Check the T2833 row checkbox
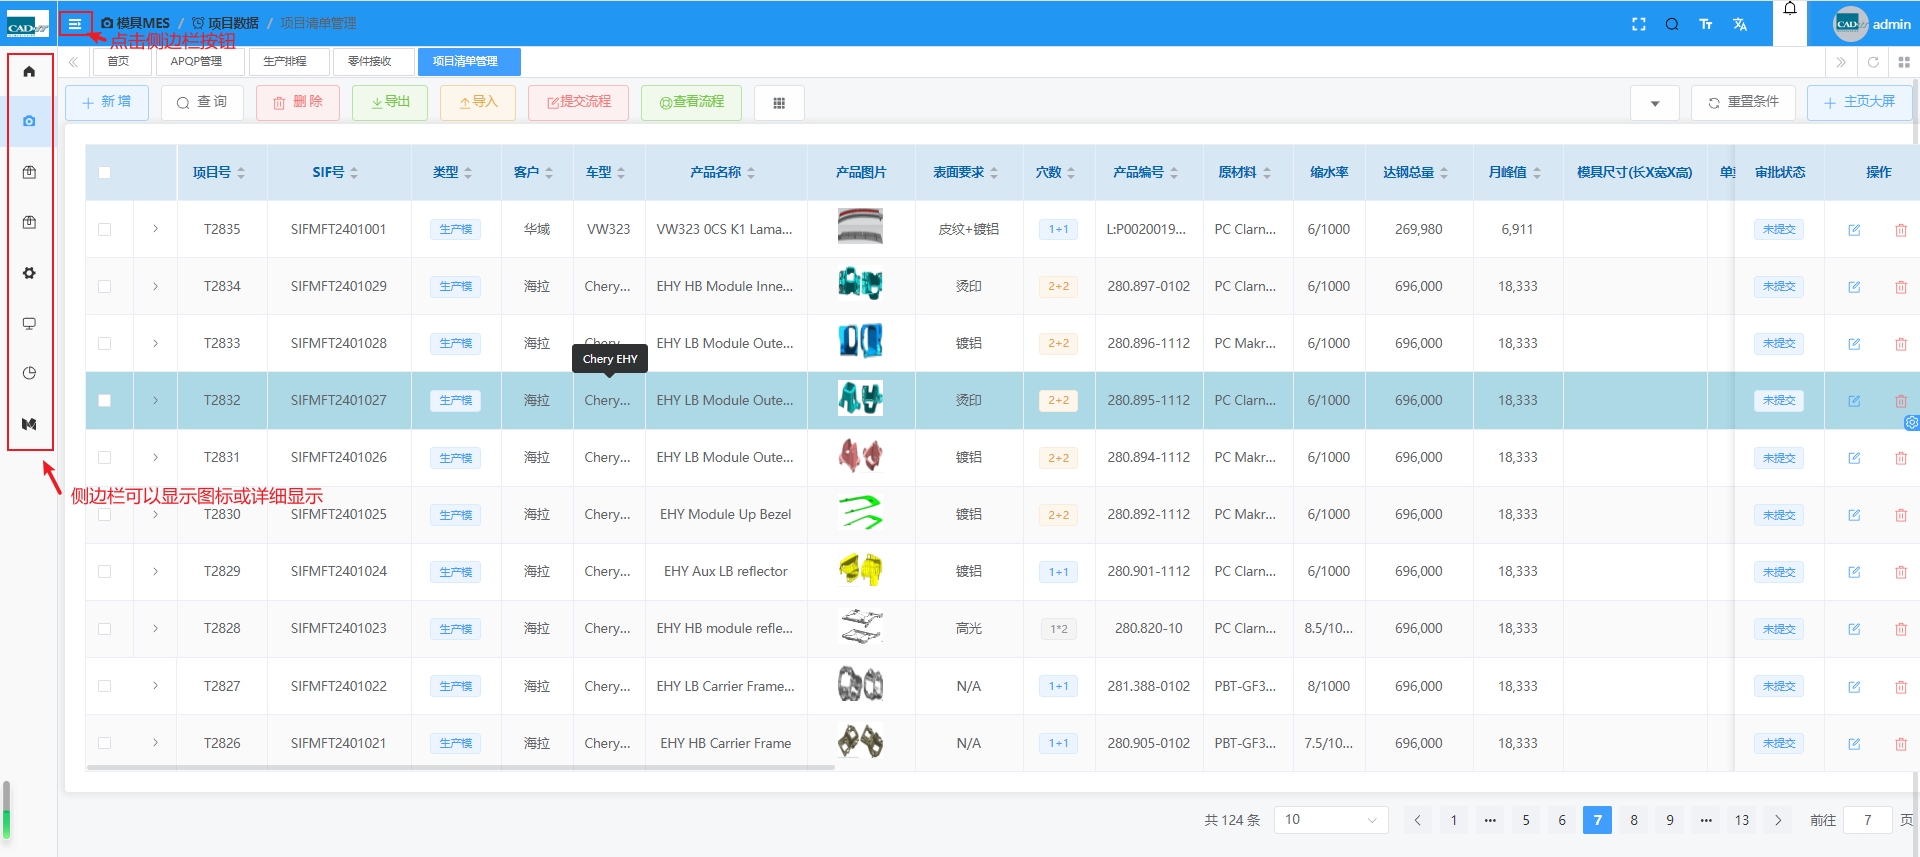 click(x=105, y=343)
